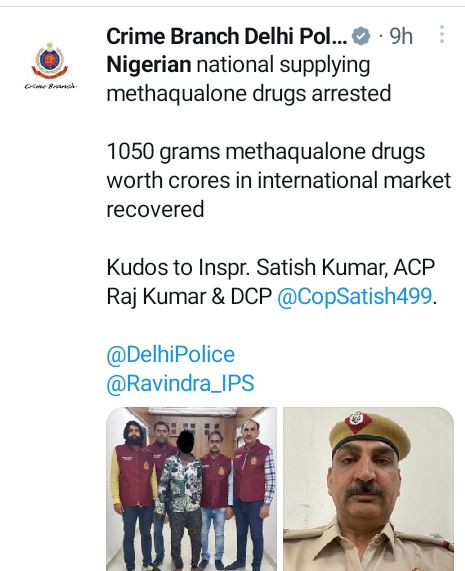The width and height of the screenshot is (465, 571).
Task: Click the Kudos to Inspr. Satish Kumar text
Action: pyautogui.click(x=271, y=267)
